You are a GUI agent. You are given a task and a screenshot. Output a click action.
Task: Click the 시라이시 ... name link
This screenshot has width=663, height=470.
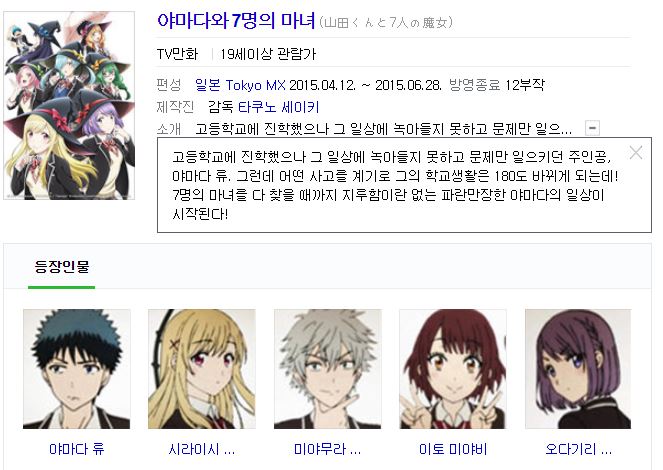coord(202,449)
